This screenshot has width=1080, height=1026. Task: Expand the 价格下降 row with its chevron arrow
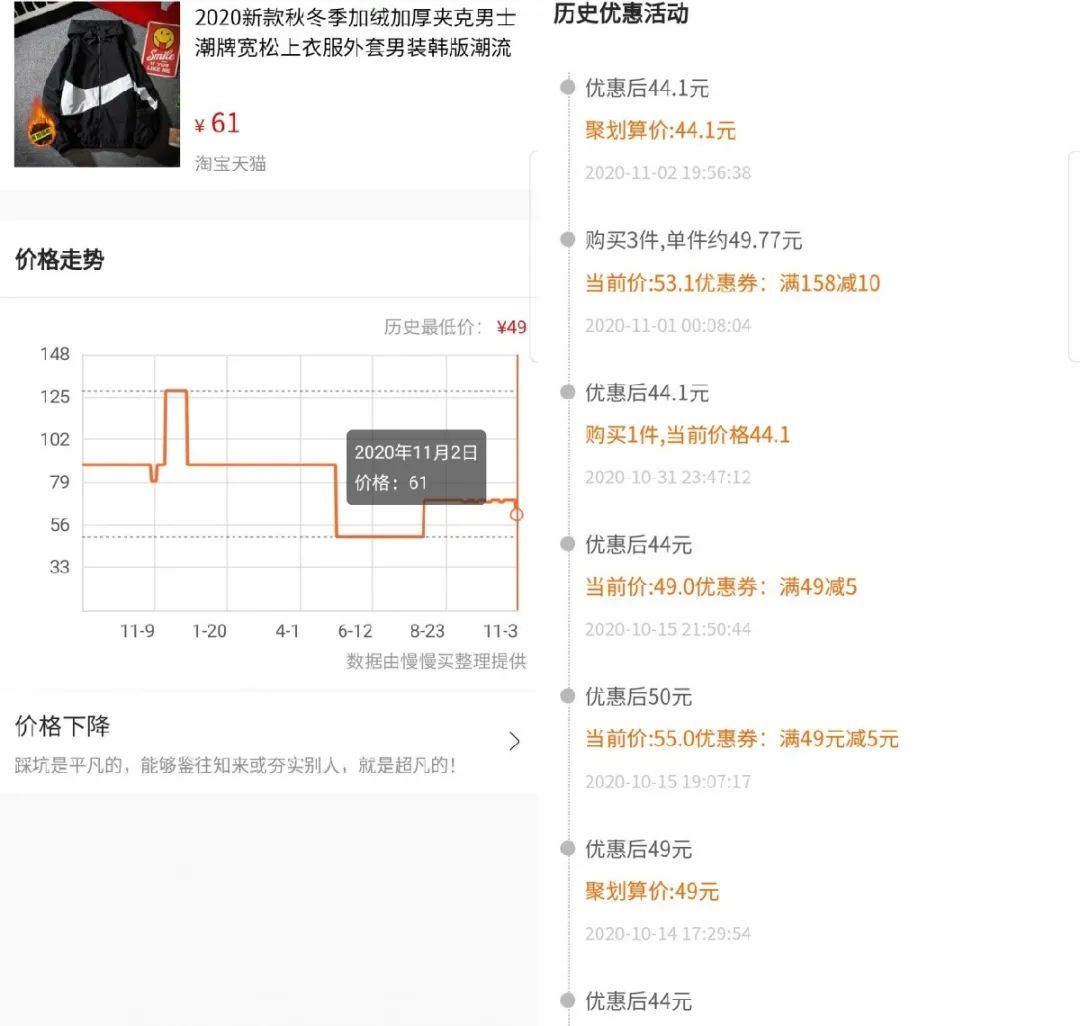click(514, 741)
